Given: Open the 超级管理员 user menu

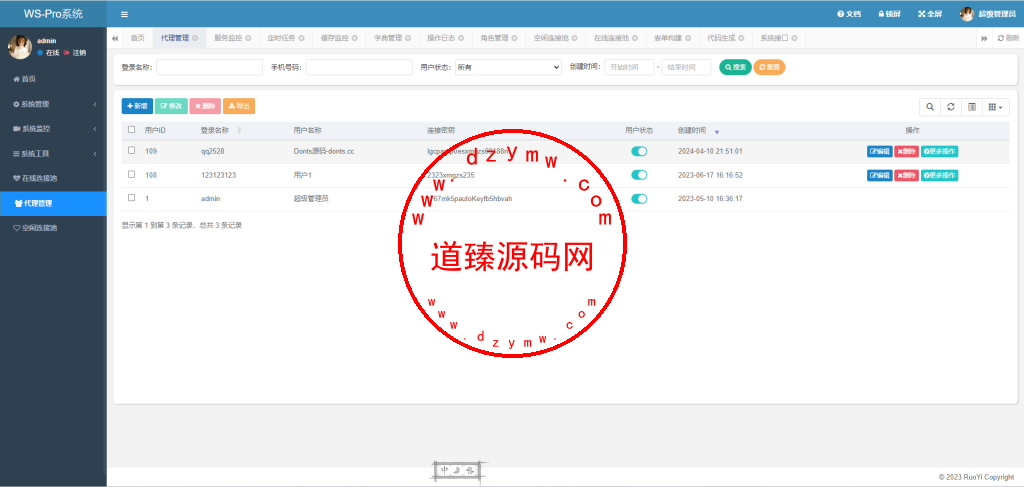Looking at the screenshot, I should [987, 14].
